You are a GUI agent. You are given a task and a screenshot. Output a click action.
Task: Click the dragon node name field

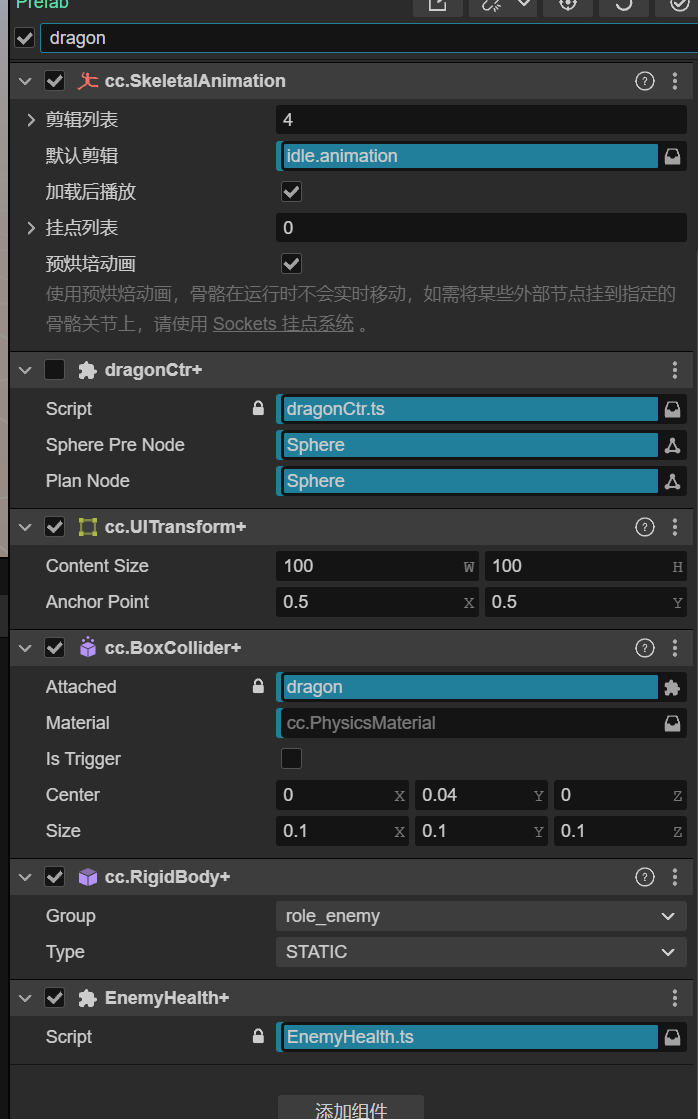tap(360, 38)
